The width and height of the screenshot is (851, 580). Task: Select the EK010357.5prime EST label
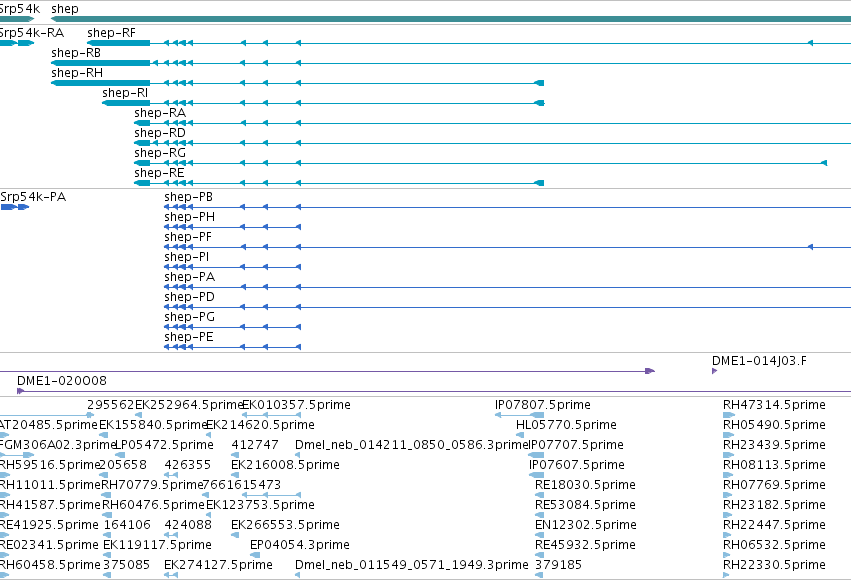click(x=296, y=405)
